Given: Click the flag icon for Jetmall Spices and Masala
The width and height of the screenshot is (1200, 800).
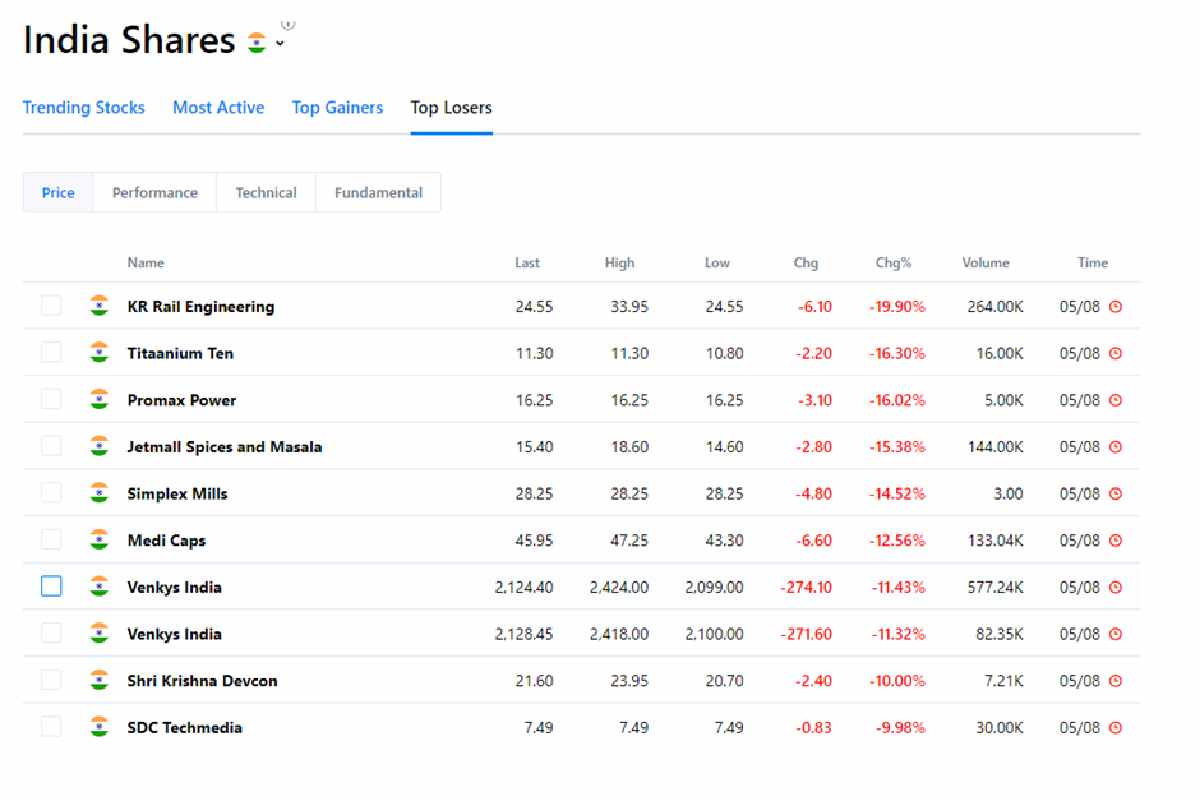Looking at the screenshot, I should [x=98, y=446].
